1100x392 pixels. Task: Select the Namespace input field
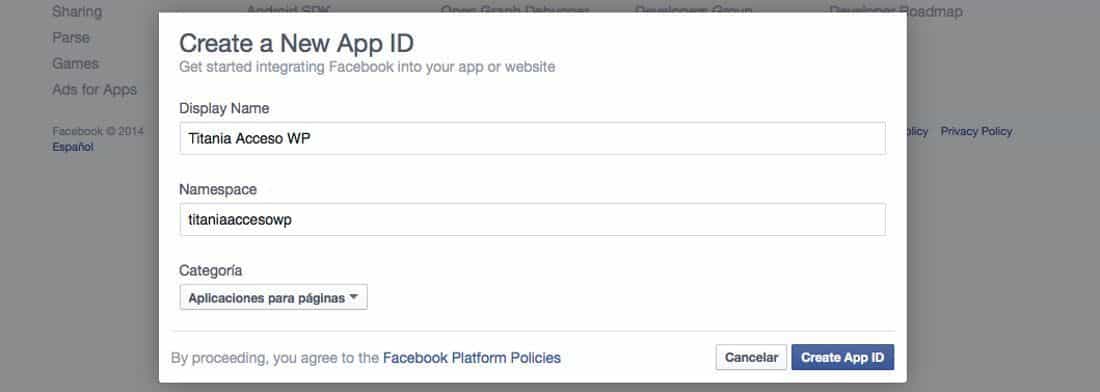coord(532,219)
